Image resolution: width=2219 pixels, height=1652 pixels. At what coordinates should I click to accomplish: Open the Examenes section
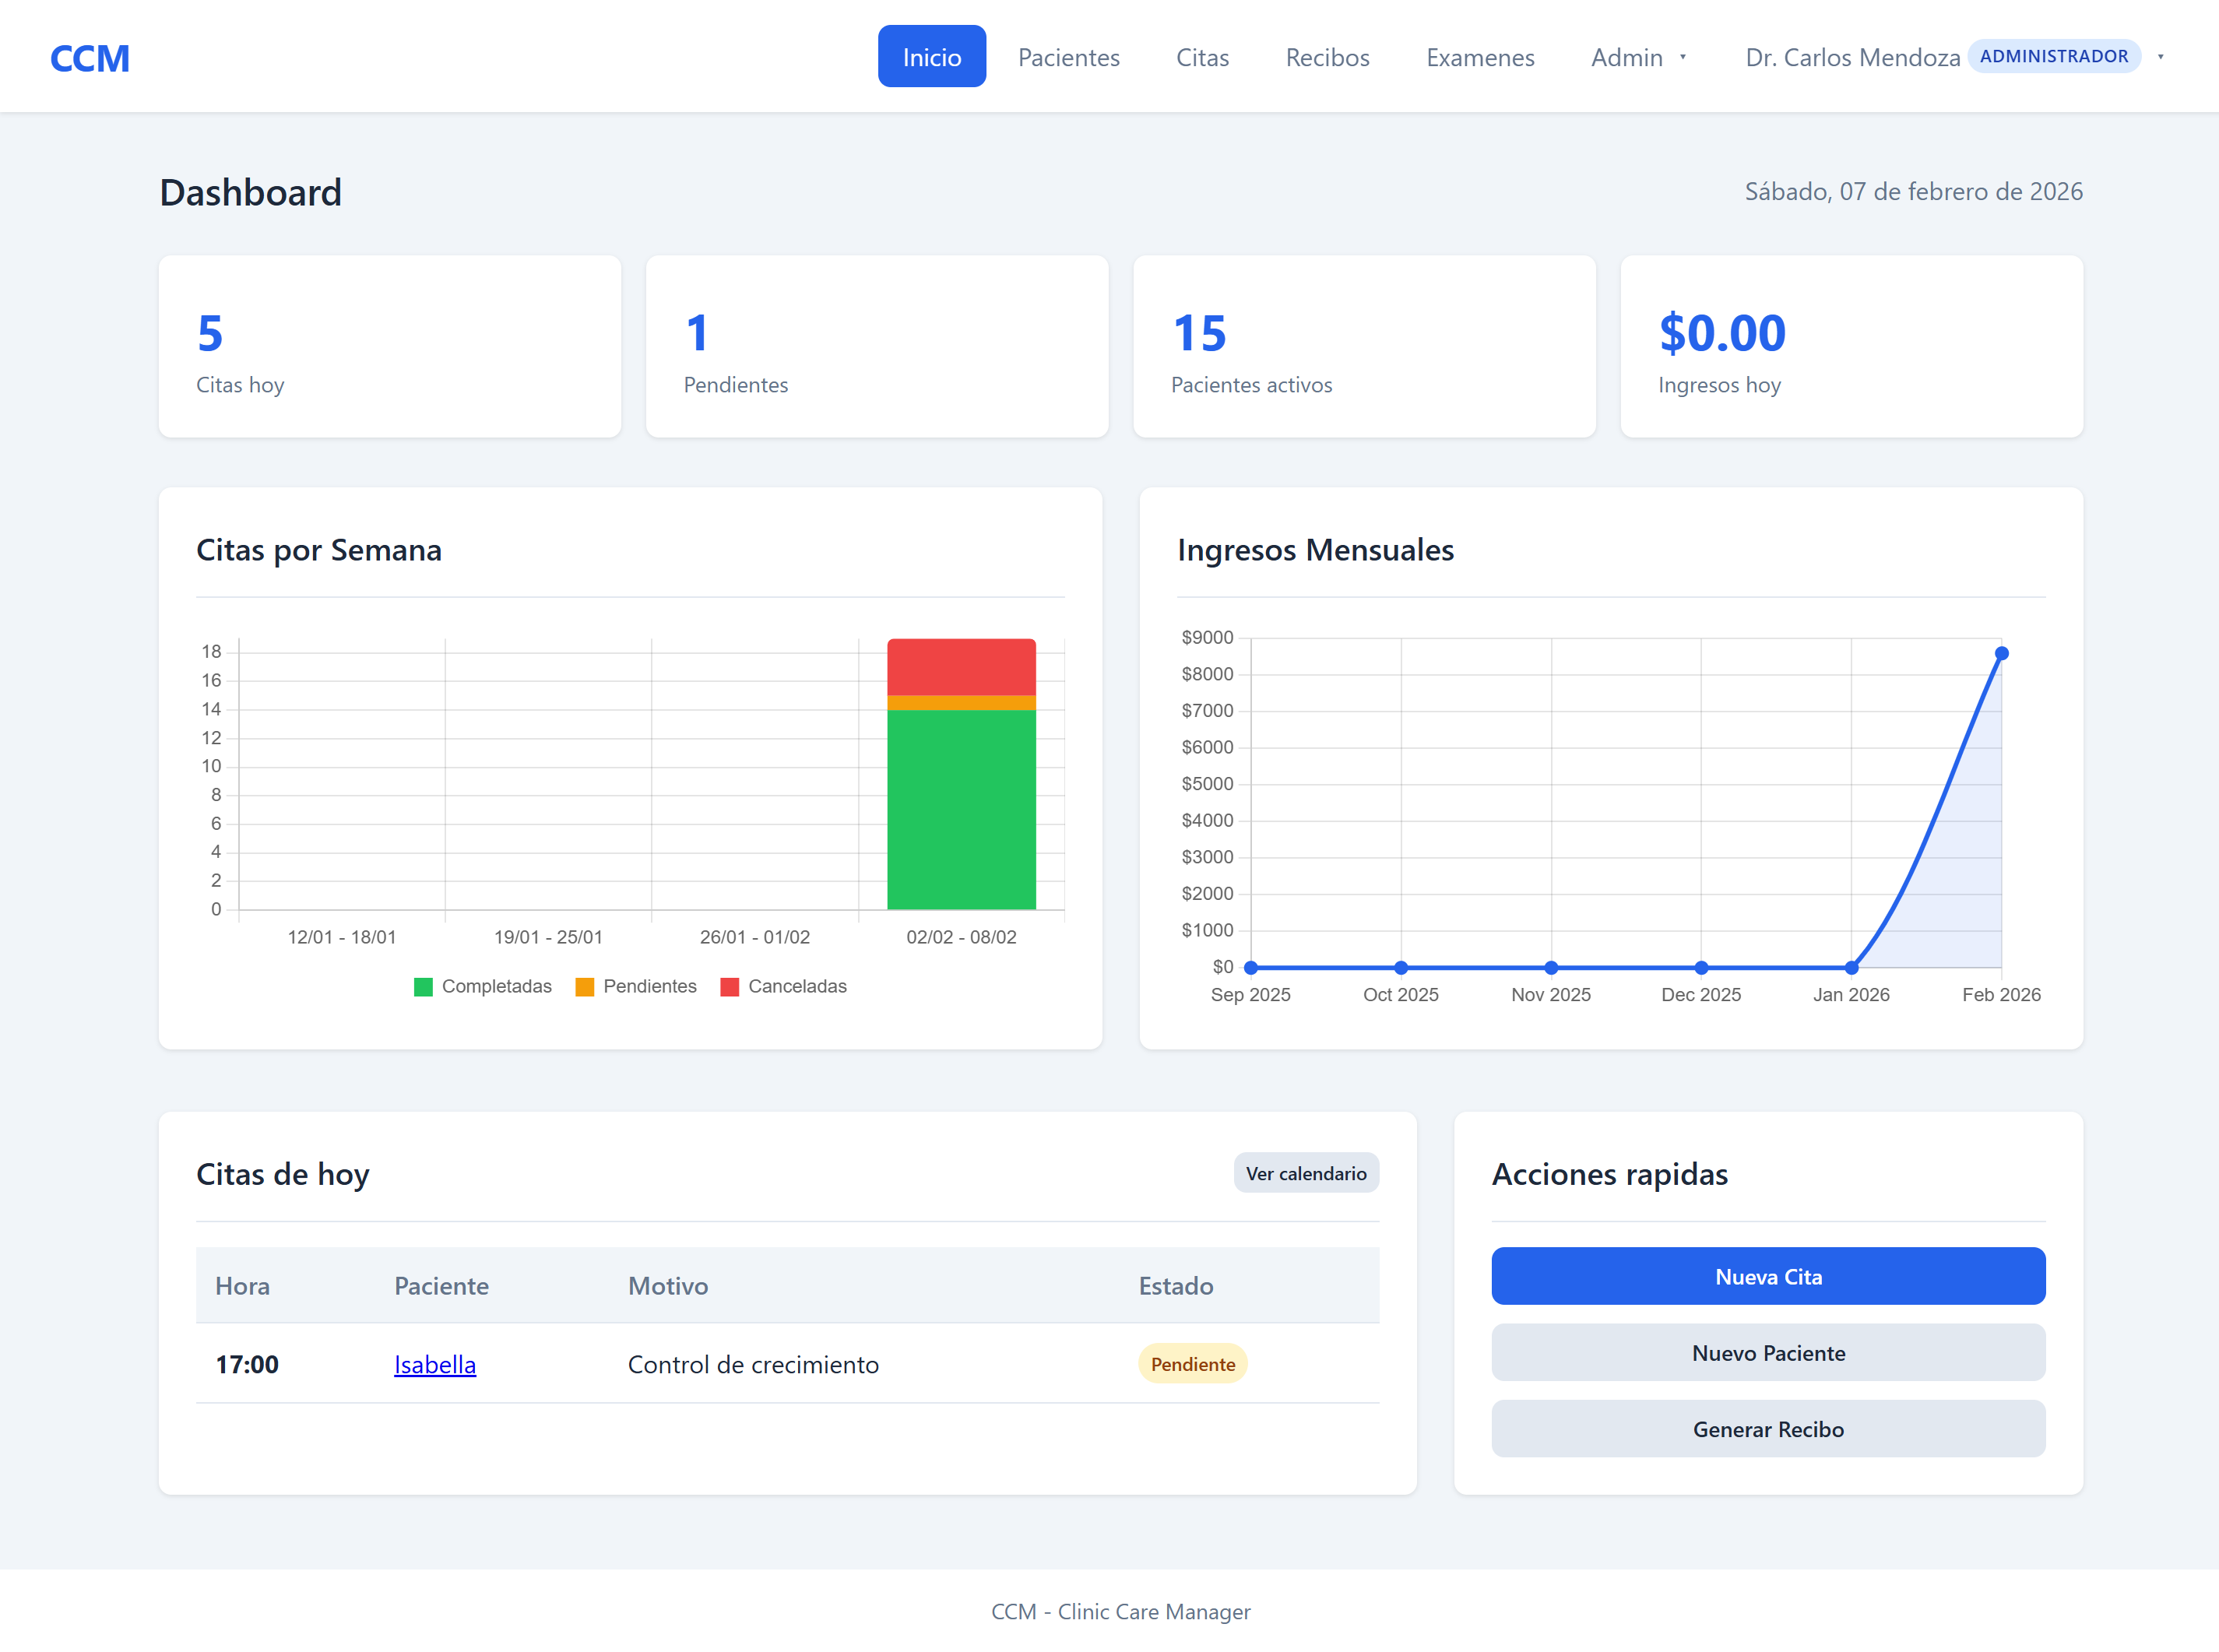coord(1480,57)
